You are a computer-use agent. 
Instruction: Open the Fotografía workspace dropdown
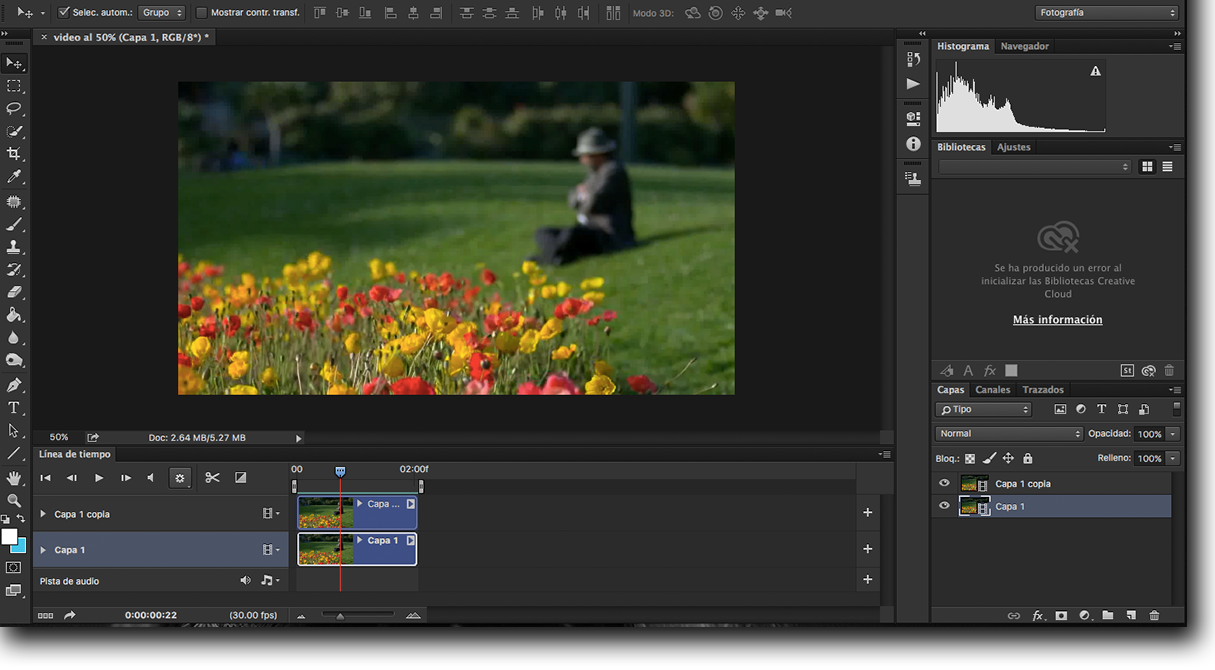[x=1106, y=13]
